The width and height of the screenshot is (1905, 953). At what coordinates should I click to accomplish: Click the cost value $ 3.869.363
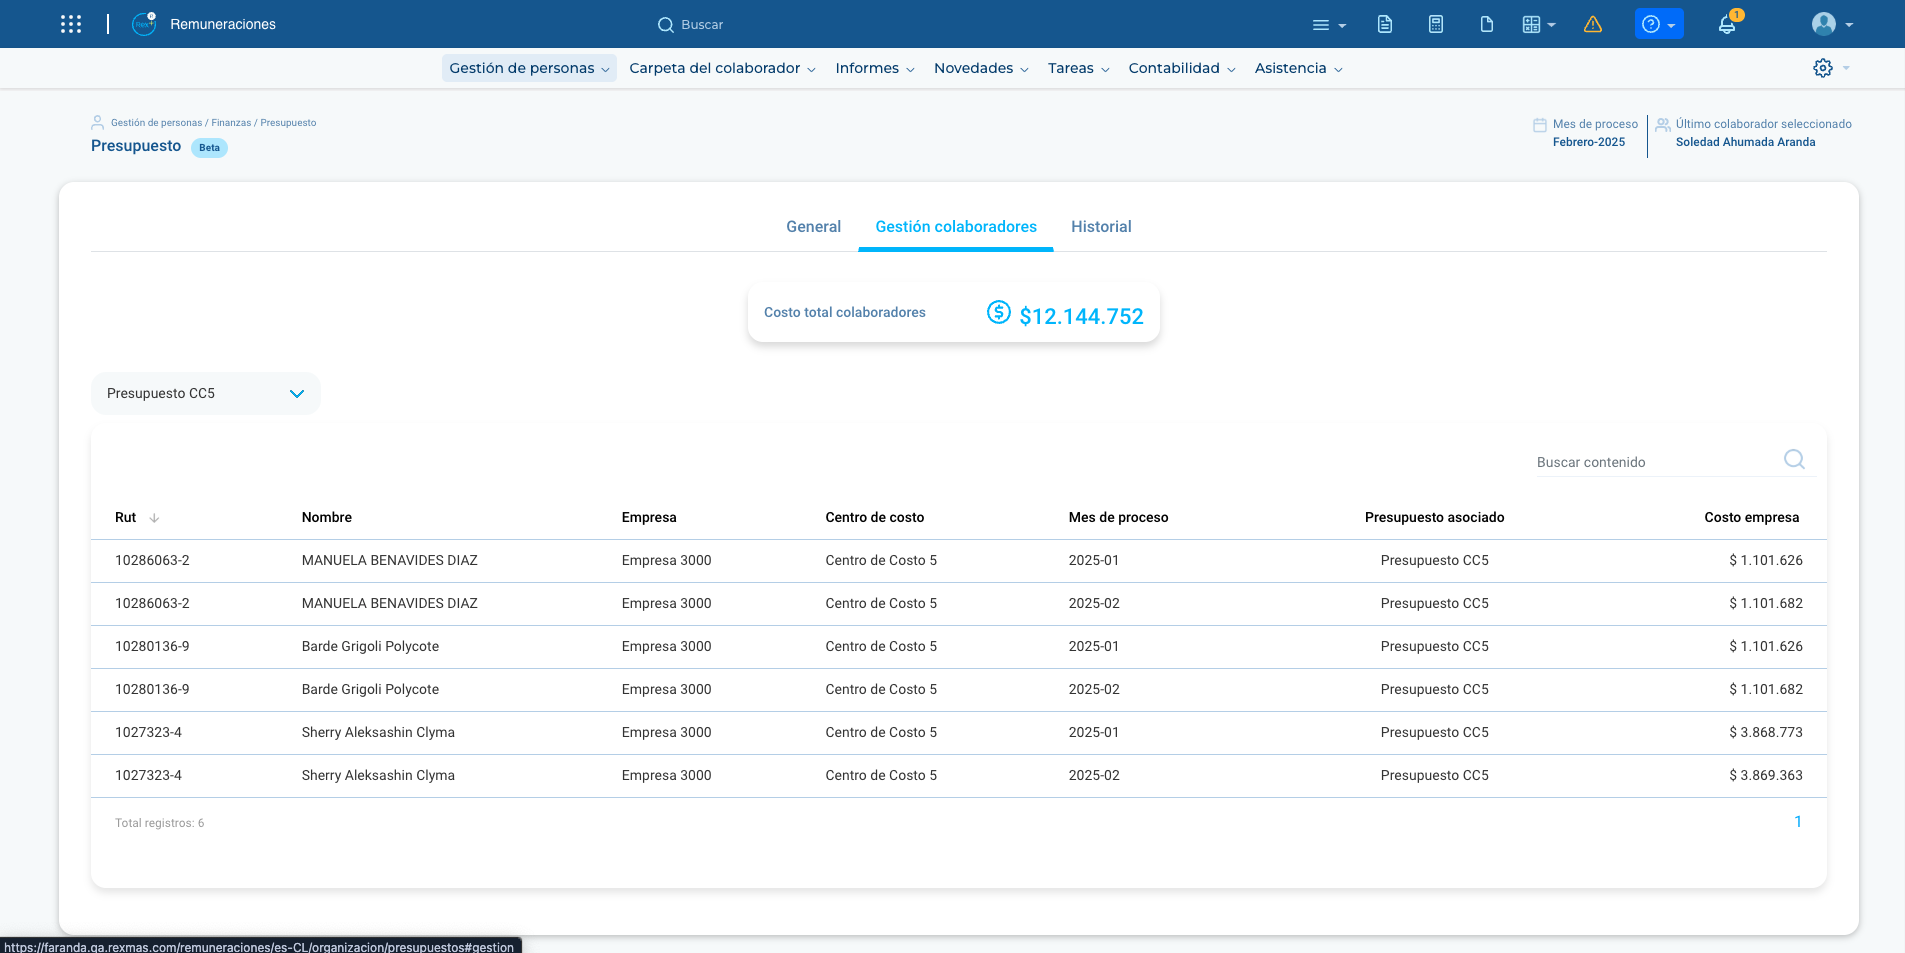coord(1766,776)
